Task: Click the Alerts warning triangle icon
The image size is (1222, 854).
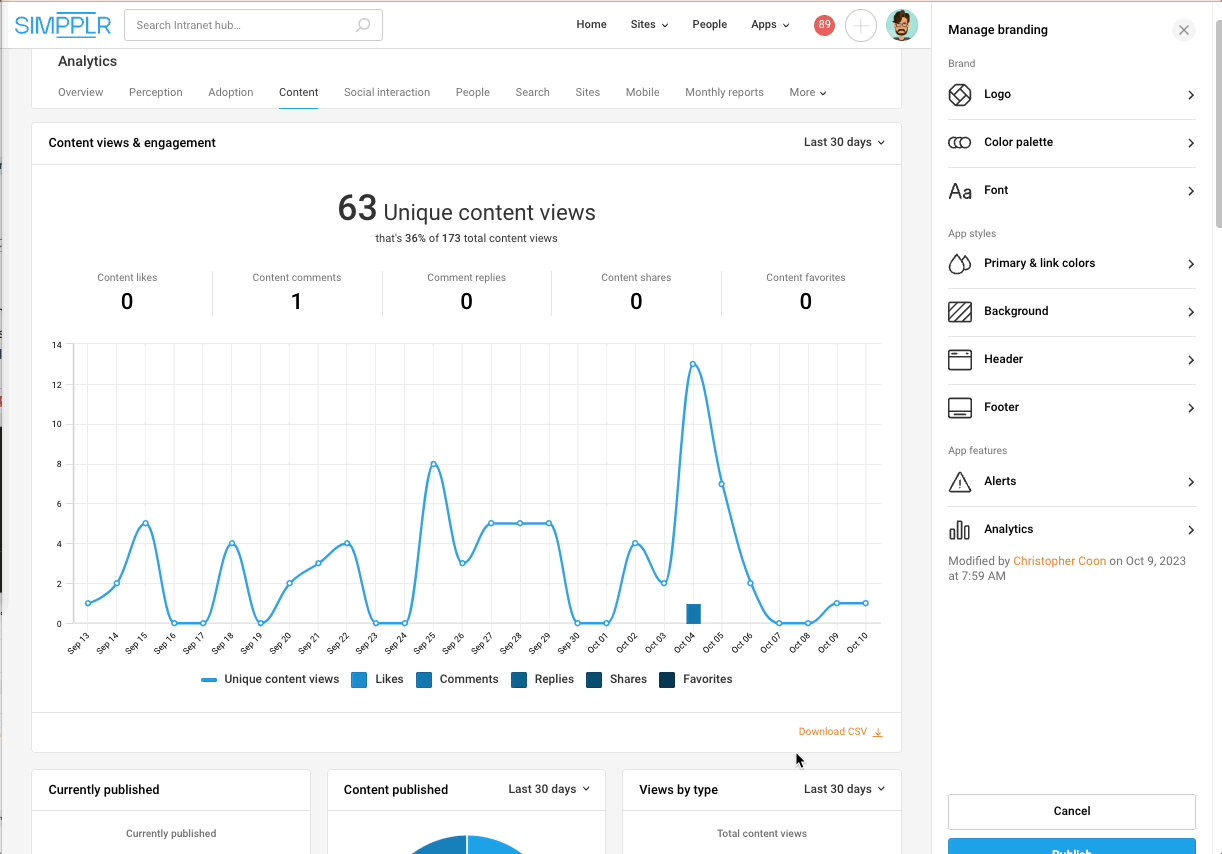Action: coord(960,482)
